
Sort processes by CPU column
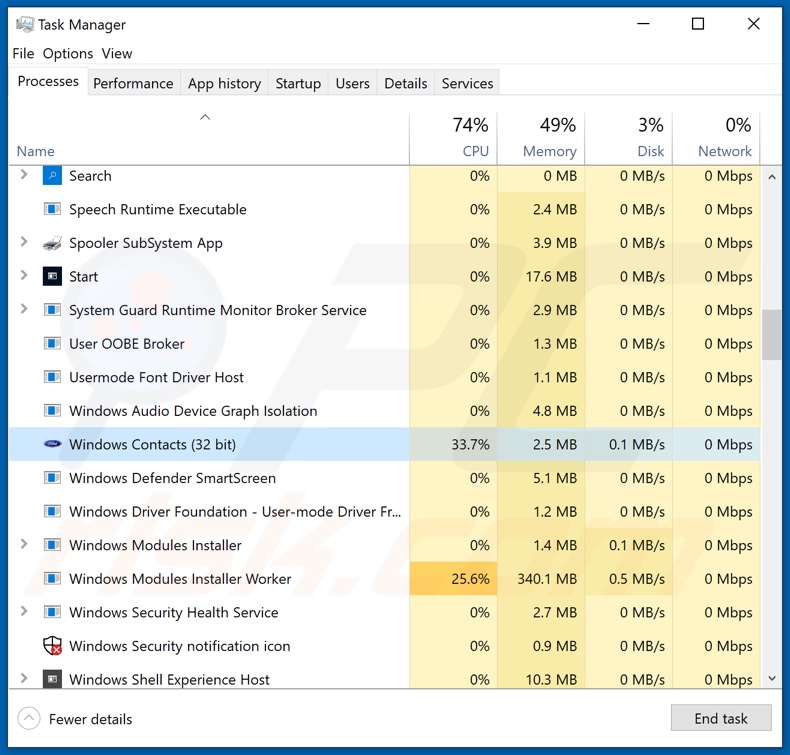tap(453, 138)
